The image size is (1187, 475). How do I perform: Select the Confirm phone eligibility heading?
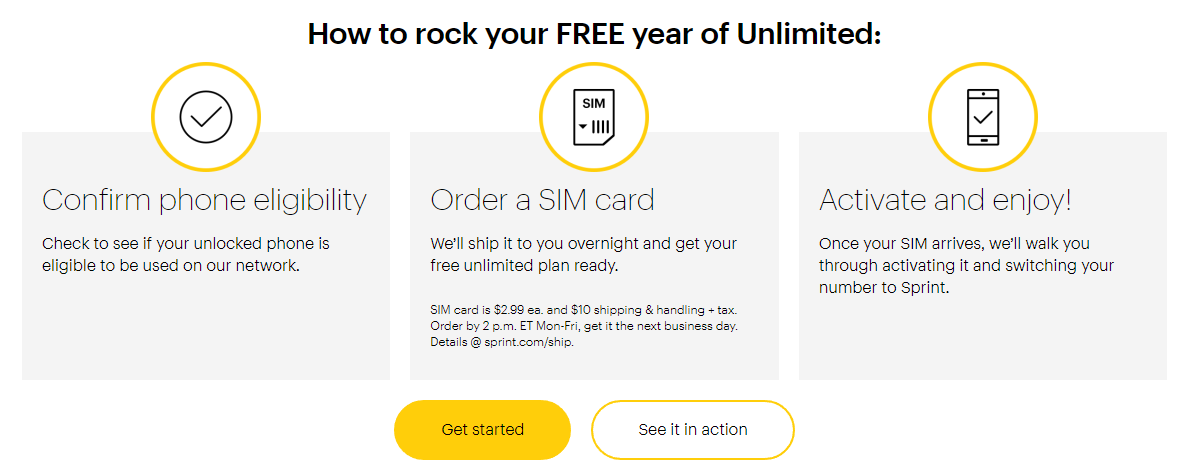pyautogui.click(x=204, y=200)
